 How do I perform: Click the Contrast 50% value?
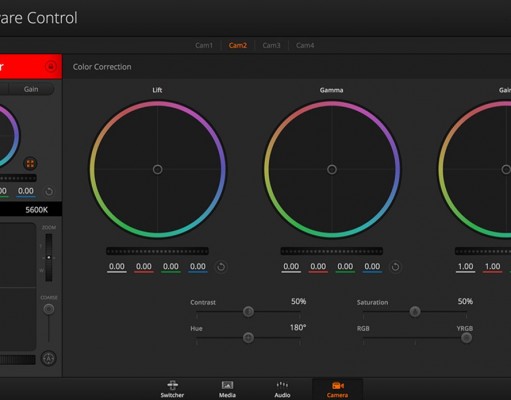click(298, 301)
